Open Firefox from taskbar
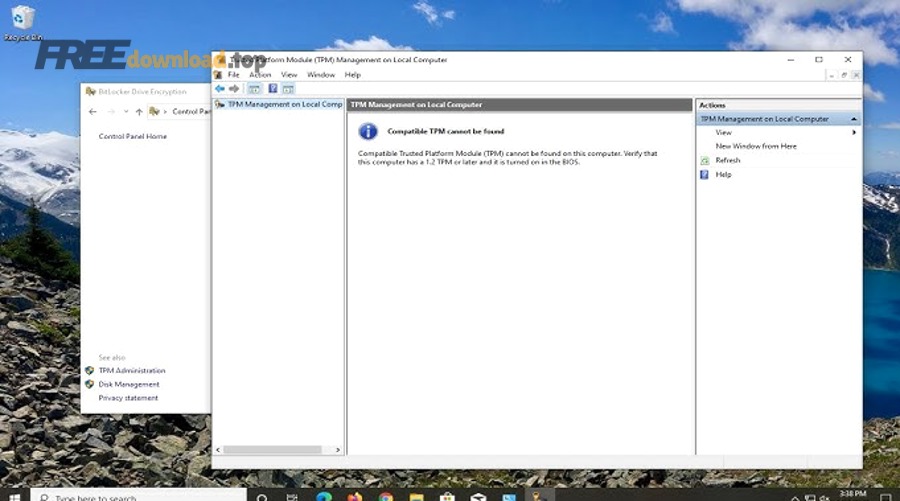The image size is (900, 501). pos(355,496)
